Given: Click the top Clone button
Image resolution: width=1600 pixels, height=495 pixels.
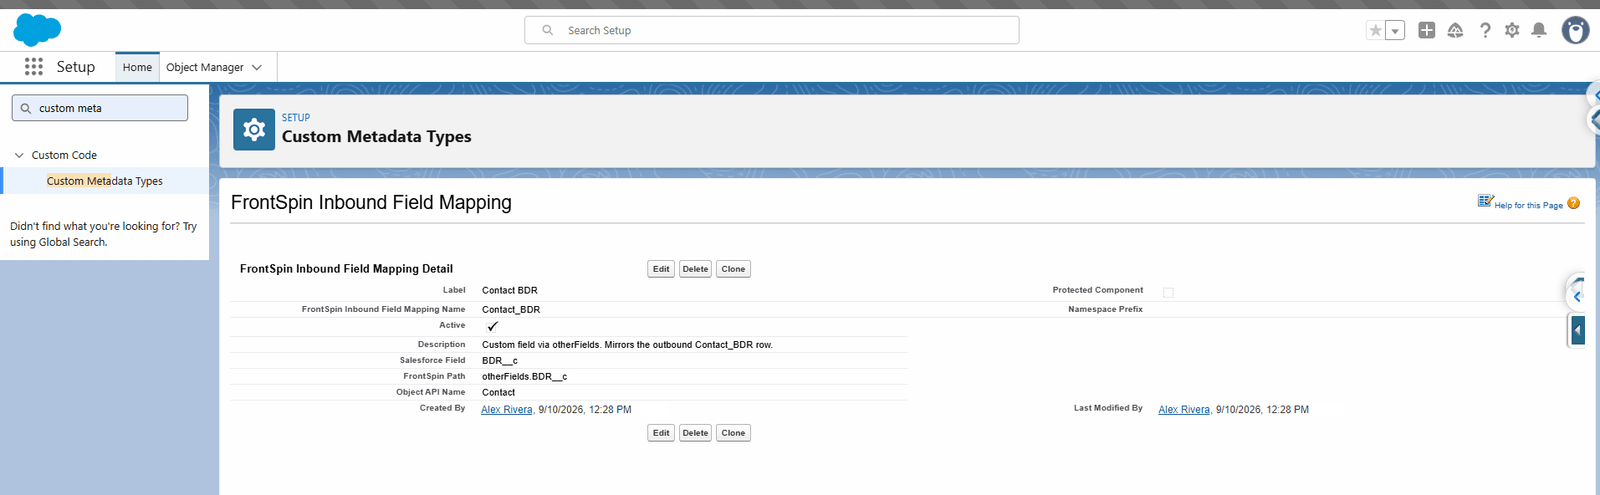Looking at the screenshot, I should click(x=733, y=269).
